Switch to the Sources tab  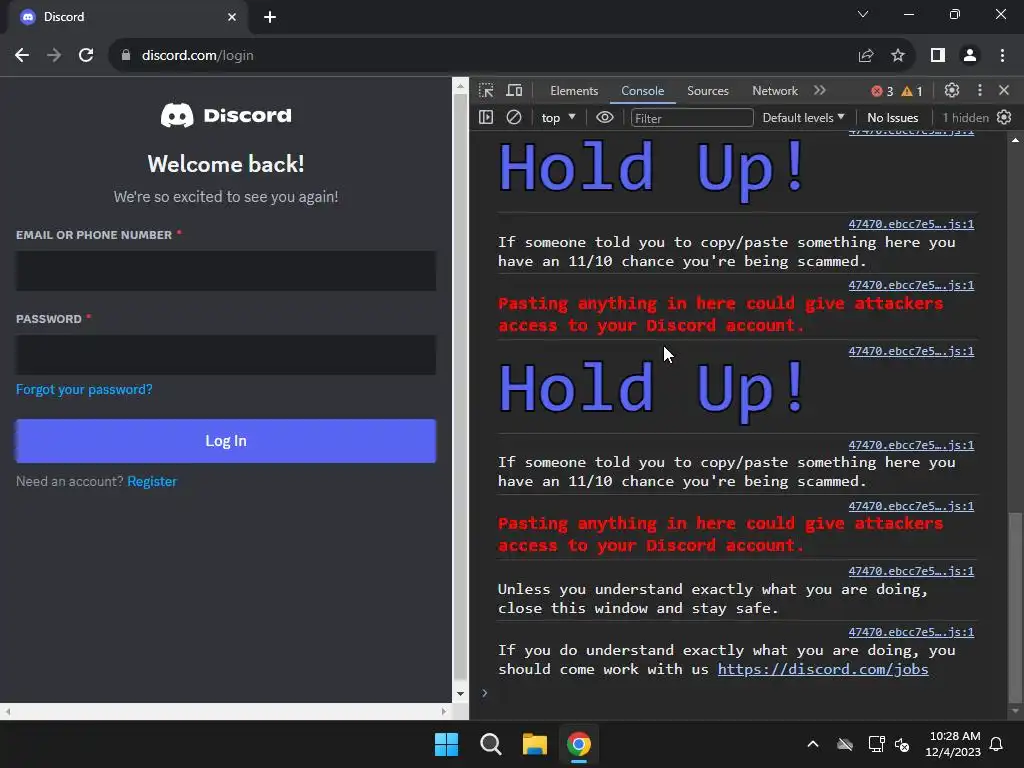pos(708,91)
